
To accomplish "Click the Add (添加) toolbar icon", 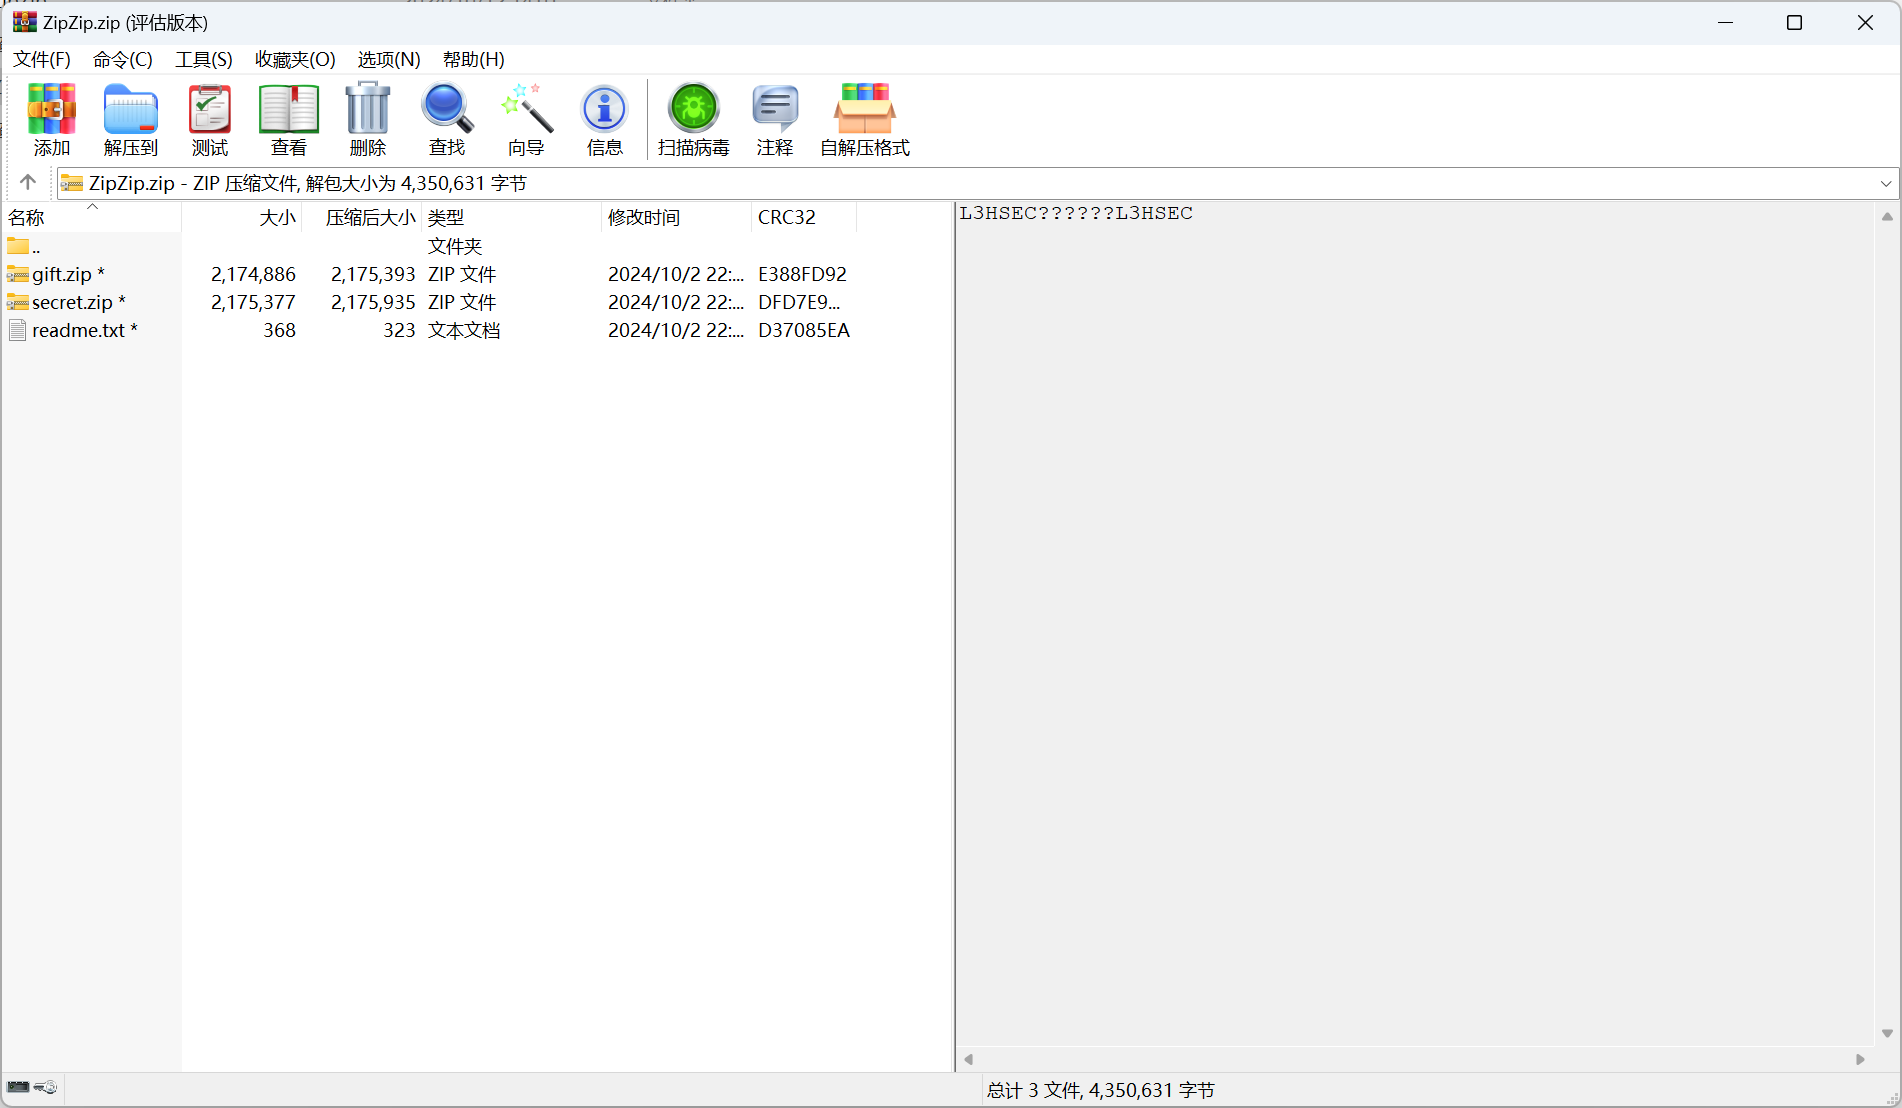I will tap(51, 119).
